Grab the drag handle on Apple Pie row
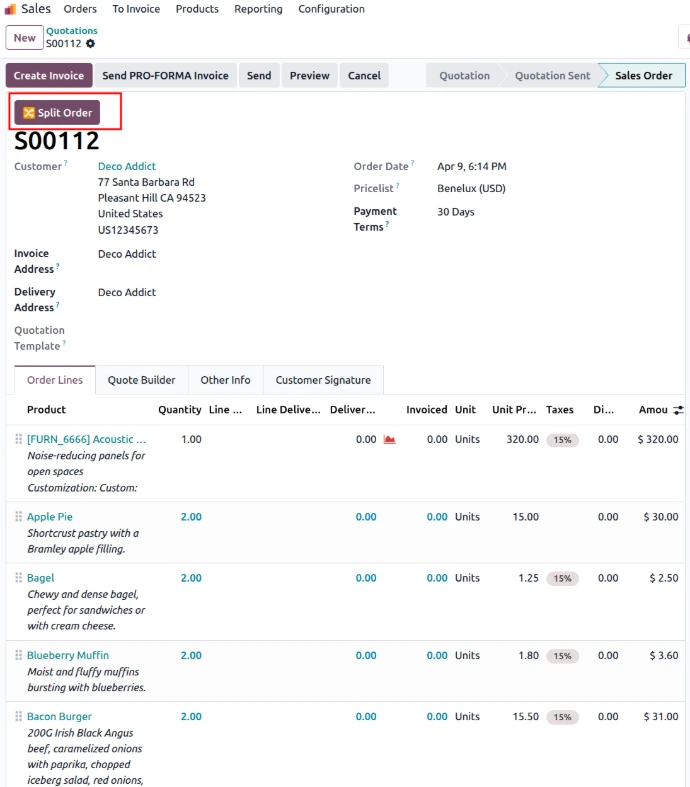 18,517
